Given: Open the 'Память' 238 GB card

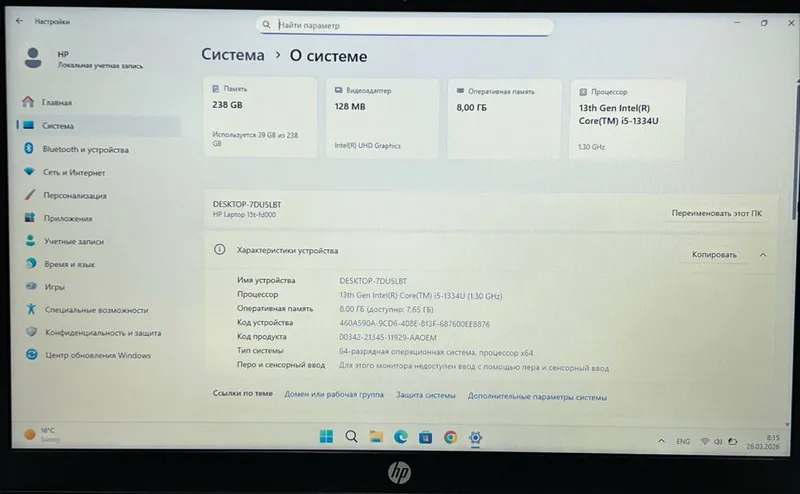Looking at the screenshot, I should [260, 117].
